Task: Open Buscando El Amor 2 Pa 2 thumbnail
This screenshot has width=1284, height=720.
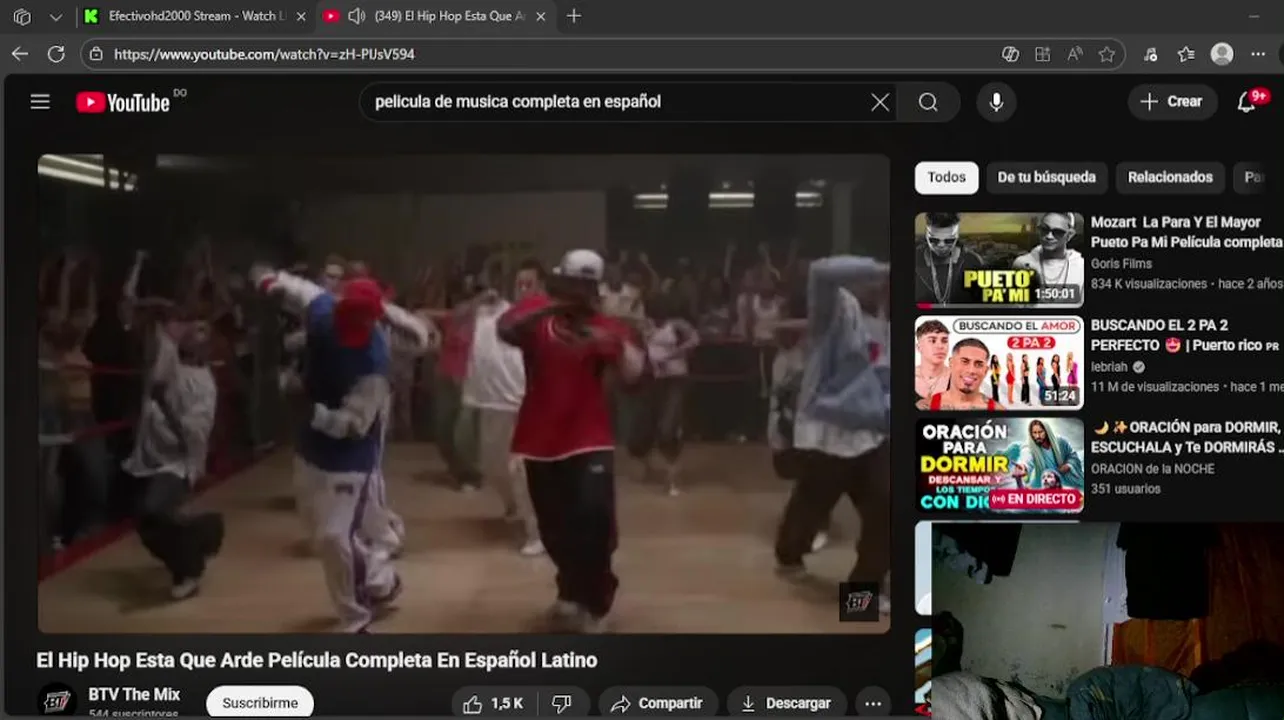Action: (999, 363)
